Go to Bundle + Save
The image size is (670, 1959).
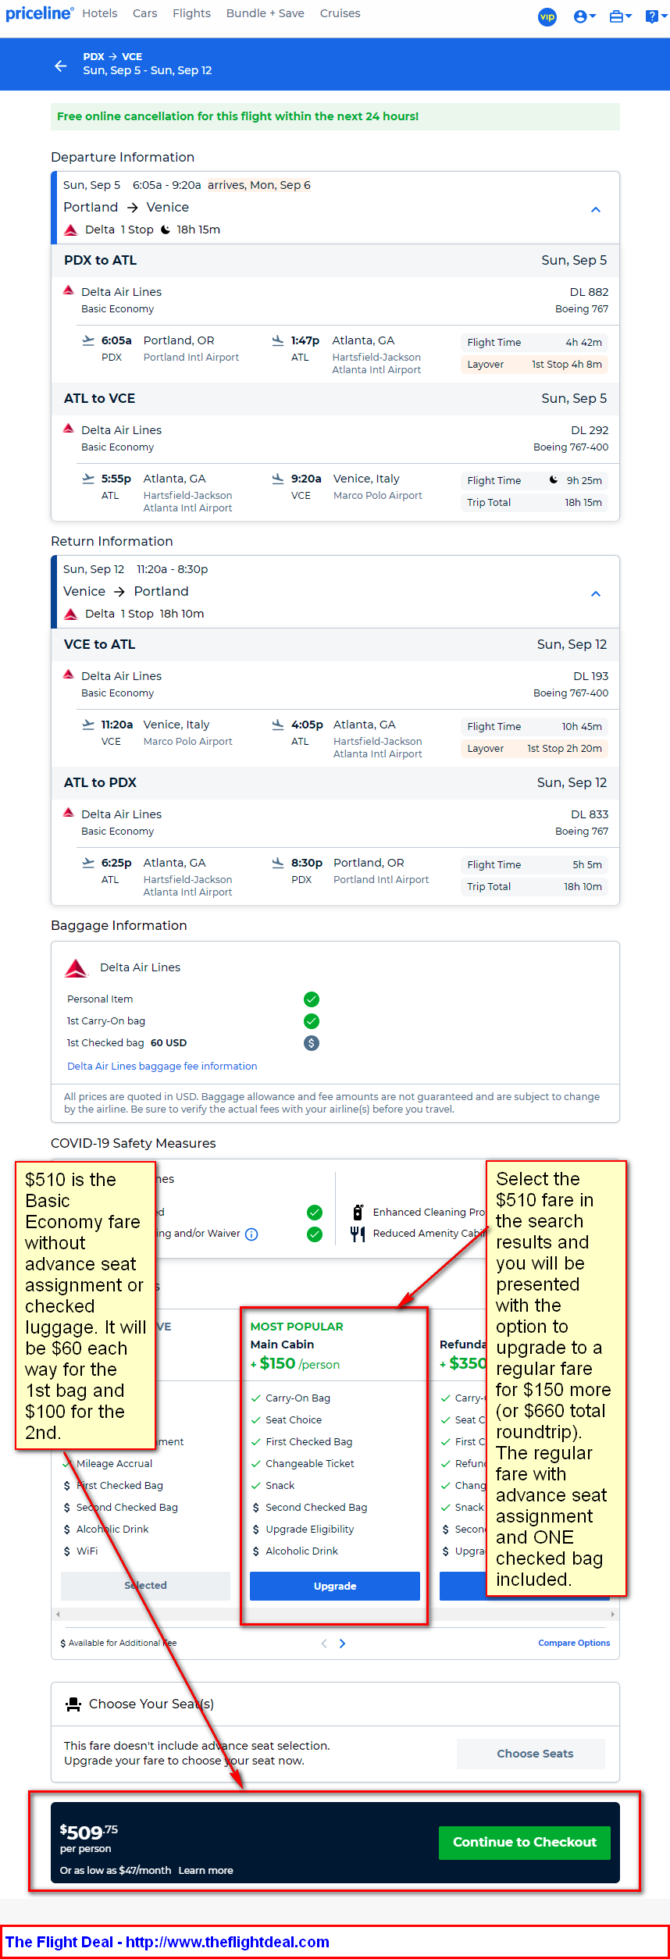pos(265,14)
